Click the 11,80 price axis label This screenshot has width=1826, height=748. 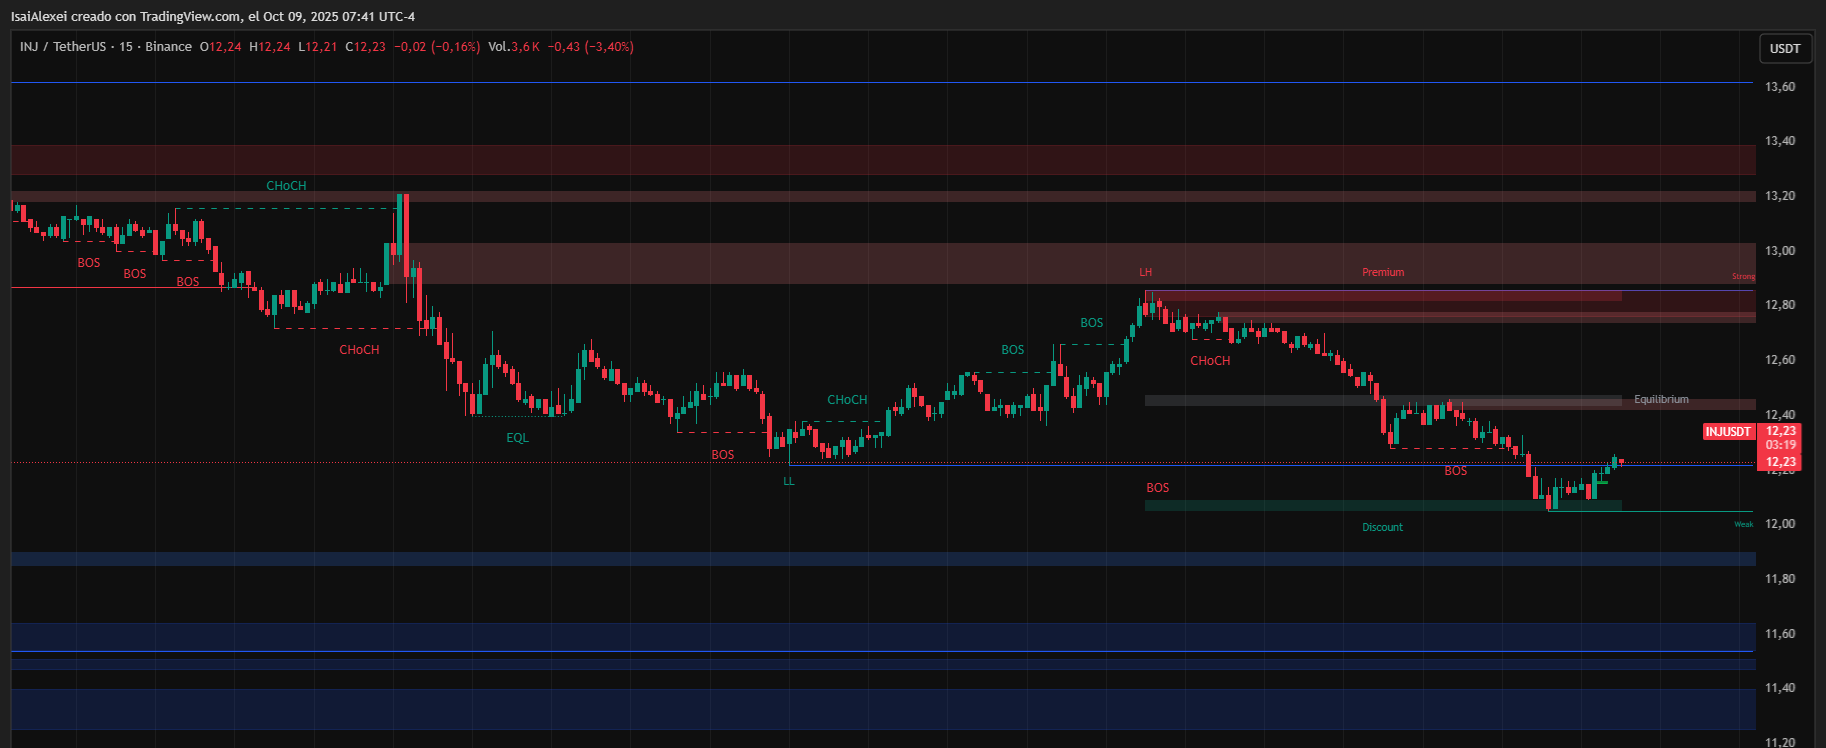click(1780, 579)
